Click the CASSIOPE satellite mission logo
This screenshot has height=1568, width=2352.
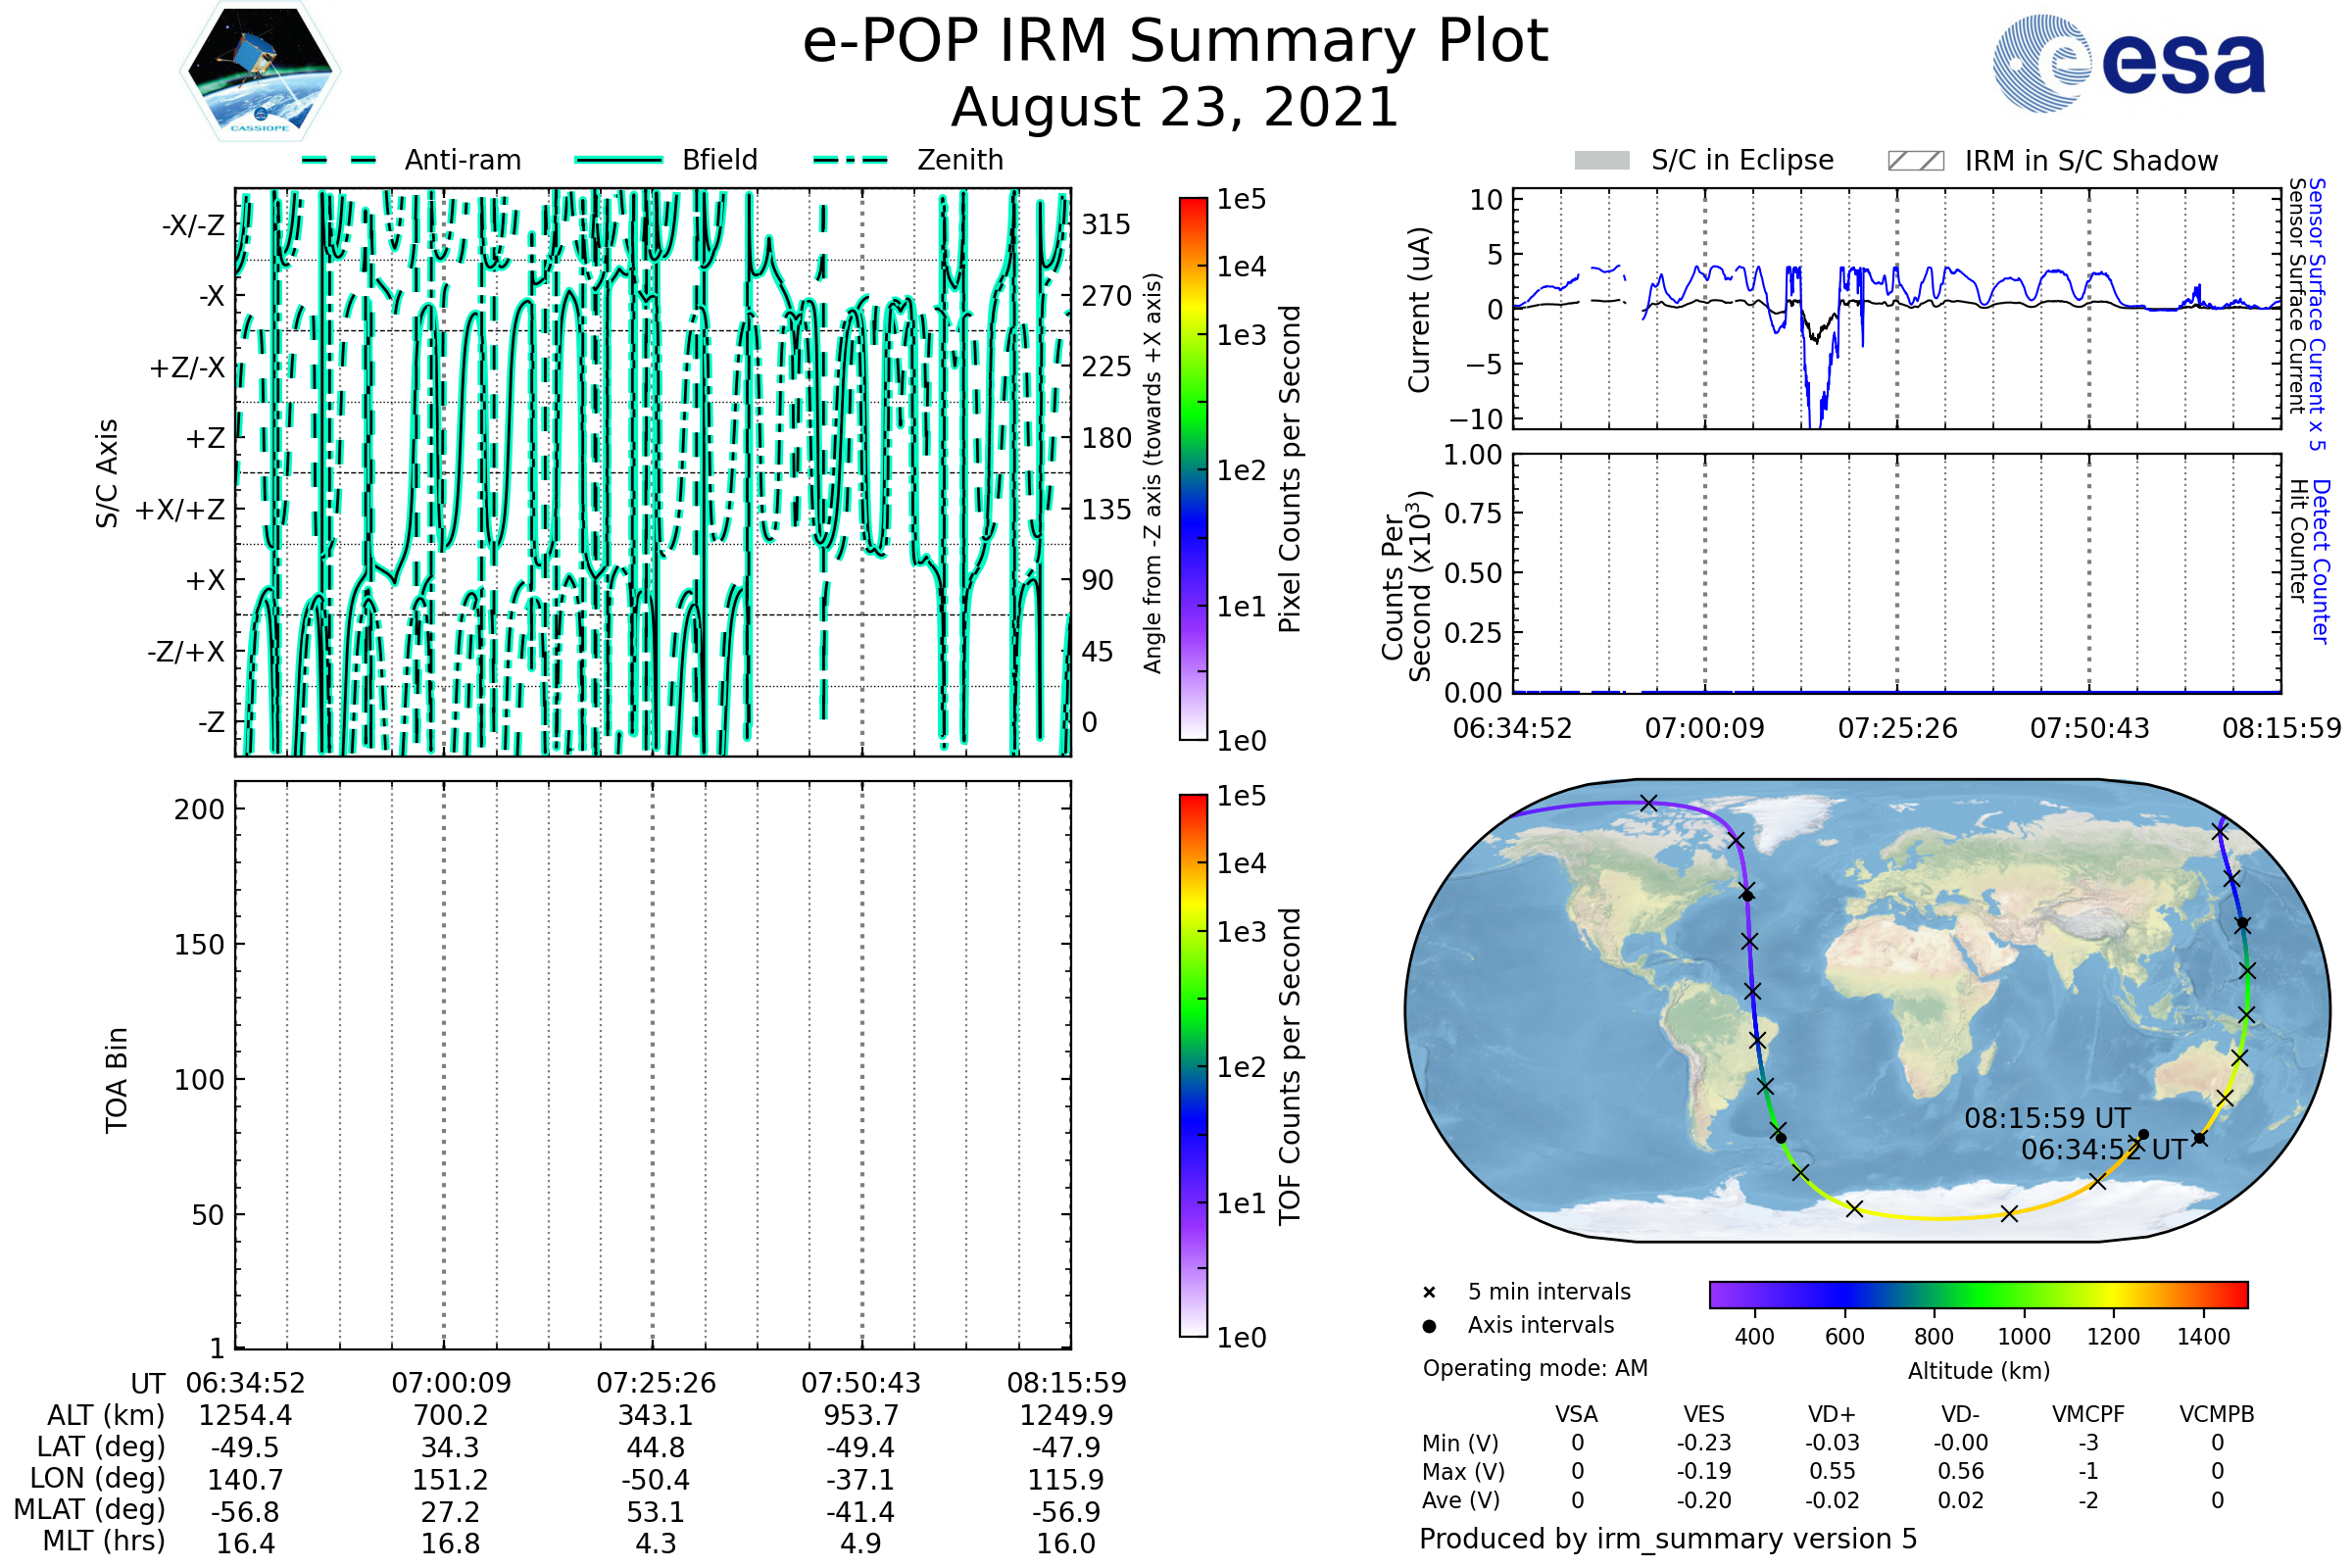coord(260,72)
